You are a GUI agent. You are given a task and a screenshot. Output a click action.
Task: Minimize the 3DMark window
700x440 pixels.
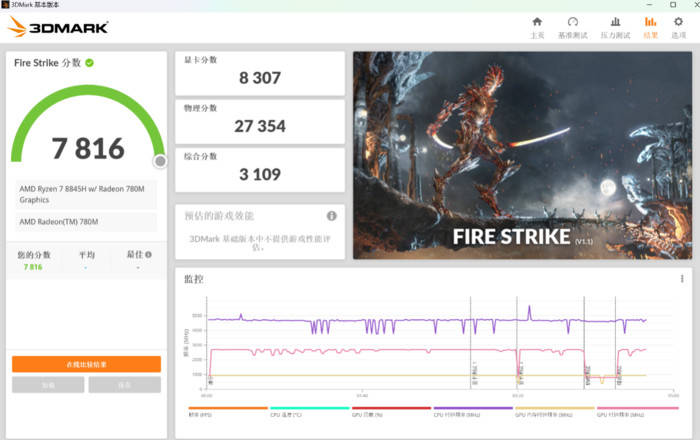[650, 4]
